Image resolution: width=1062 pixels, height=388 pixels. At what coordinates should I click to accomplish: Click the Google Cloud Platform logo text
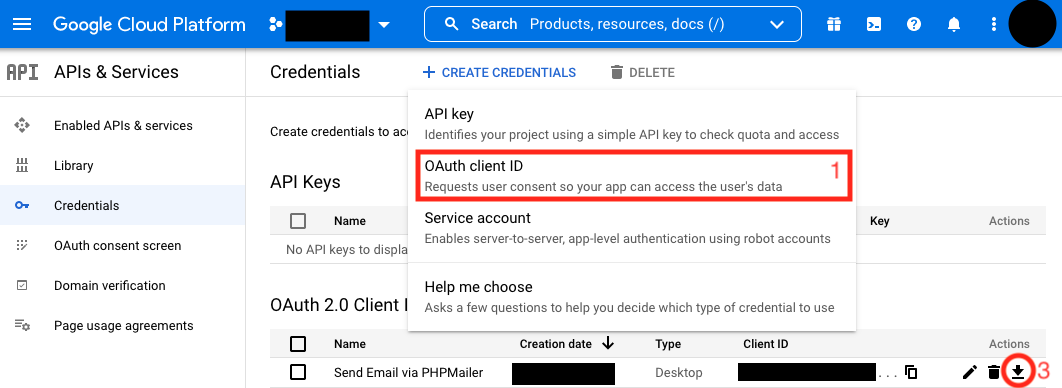(x=149, y=24)
